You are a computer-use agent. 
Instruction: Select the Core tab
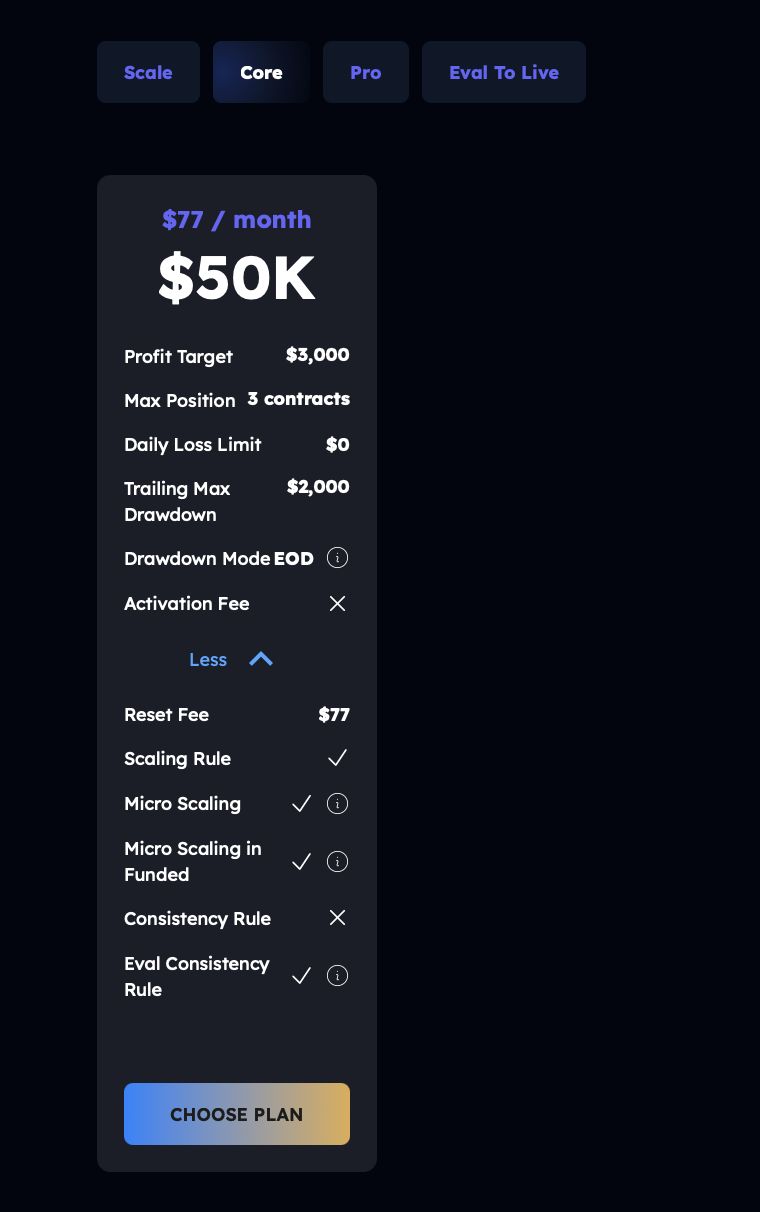coord(261,72)
